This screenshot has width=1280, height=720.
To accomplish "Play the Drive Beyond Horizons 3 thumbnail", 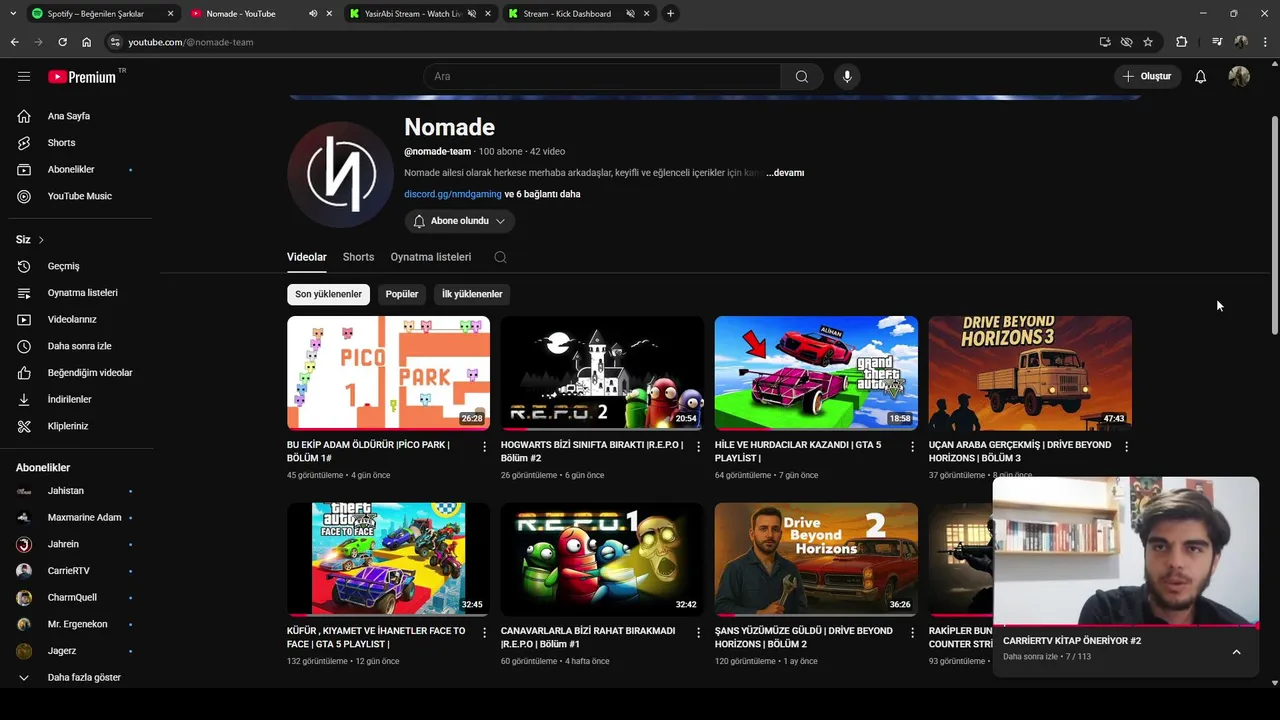I will 1030,373.
